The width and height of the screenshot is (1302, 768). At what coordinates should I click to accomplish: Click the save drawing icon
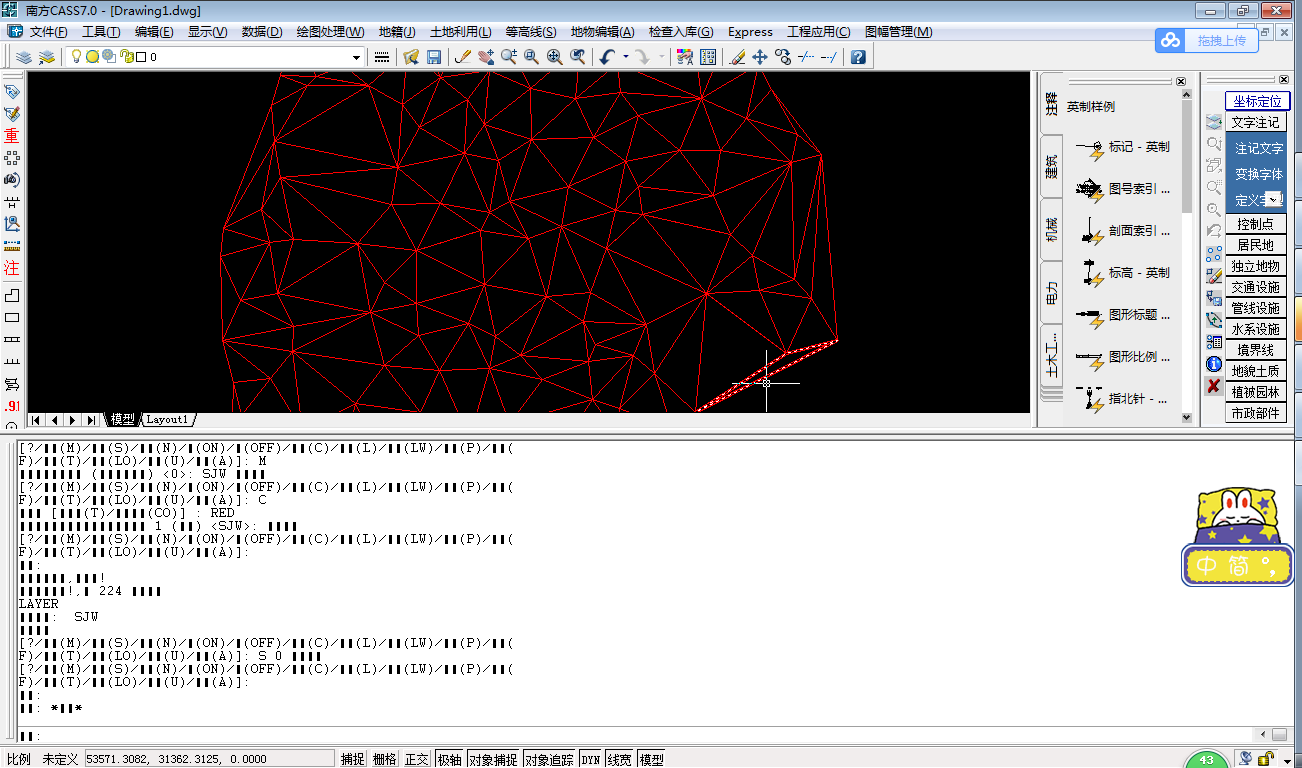[434, 57]
